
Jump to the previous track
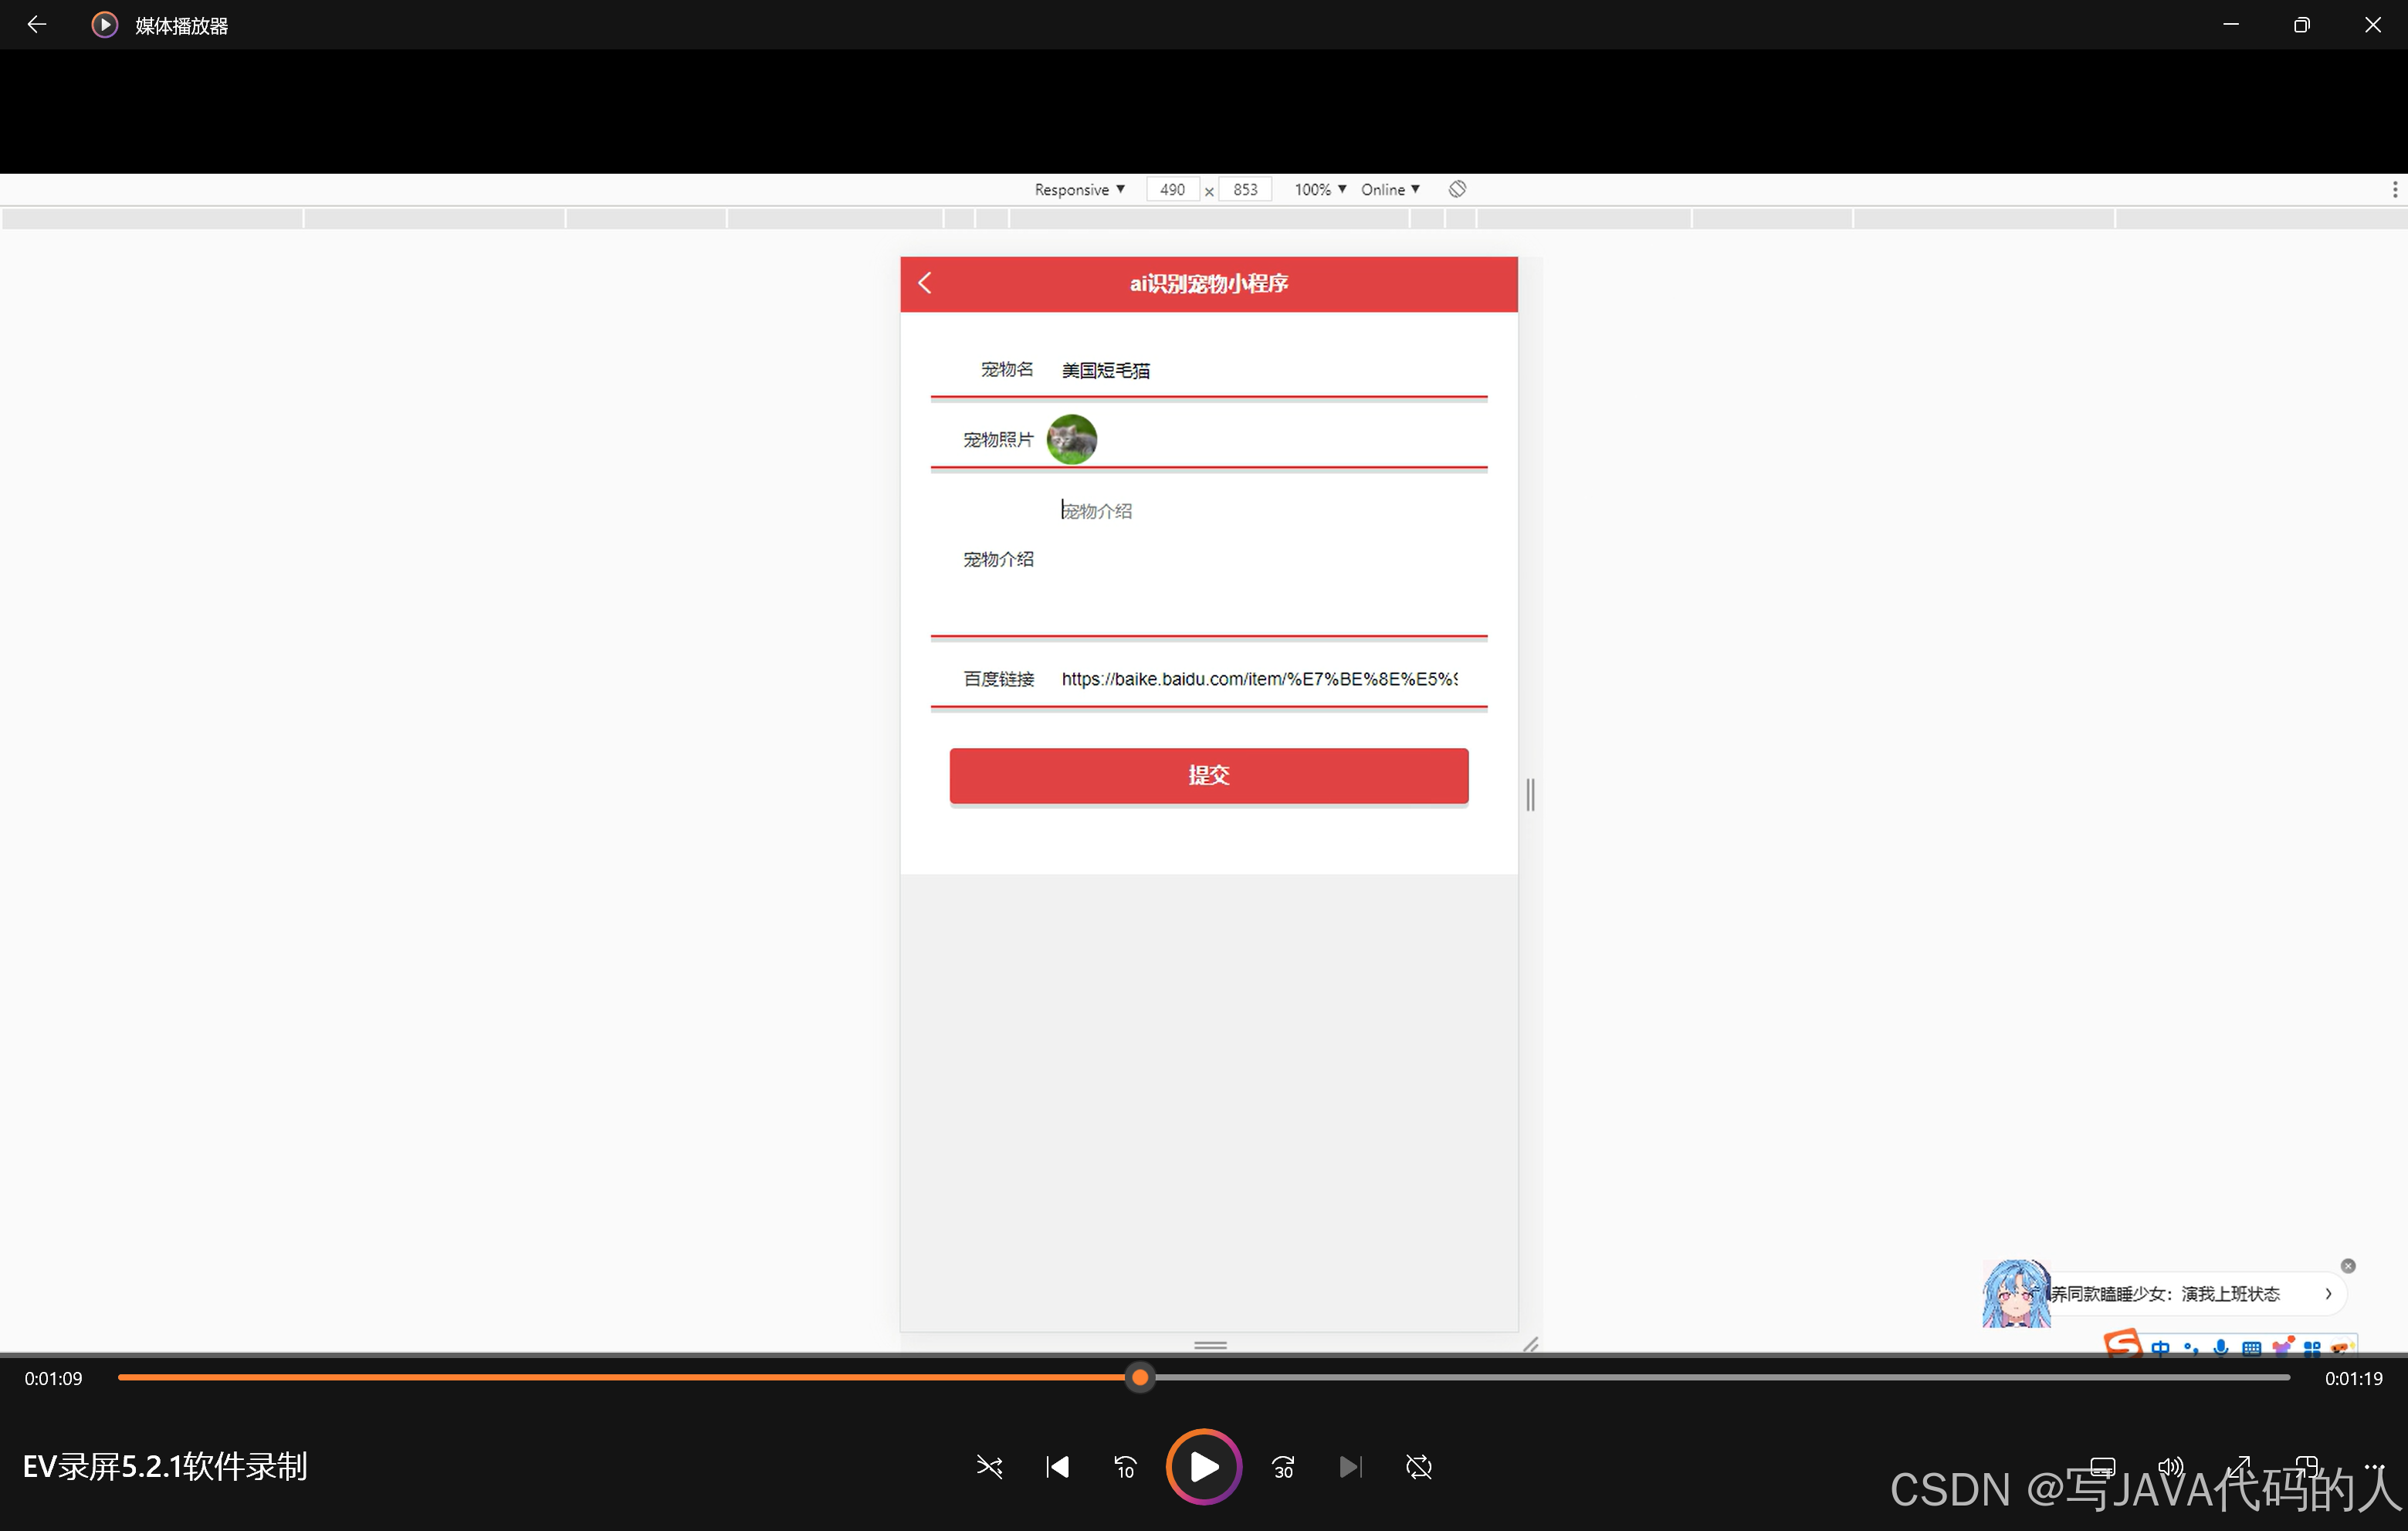click(1057, 1466)
